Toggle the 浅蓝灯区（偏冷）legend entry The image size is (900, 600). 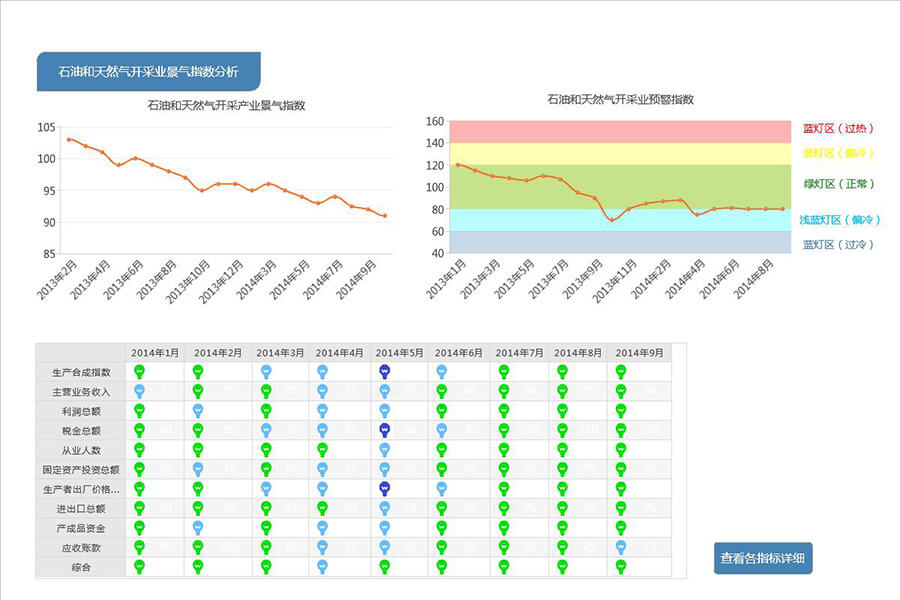[840, 220]
